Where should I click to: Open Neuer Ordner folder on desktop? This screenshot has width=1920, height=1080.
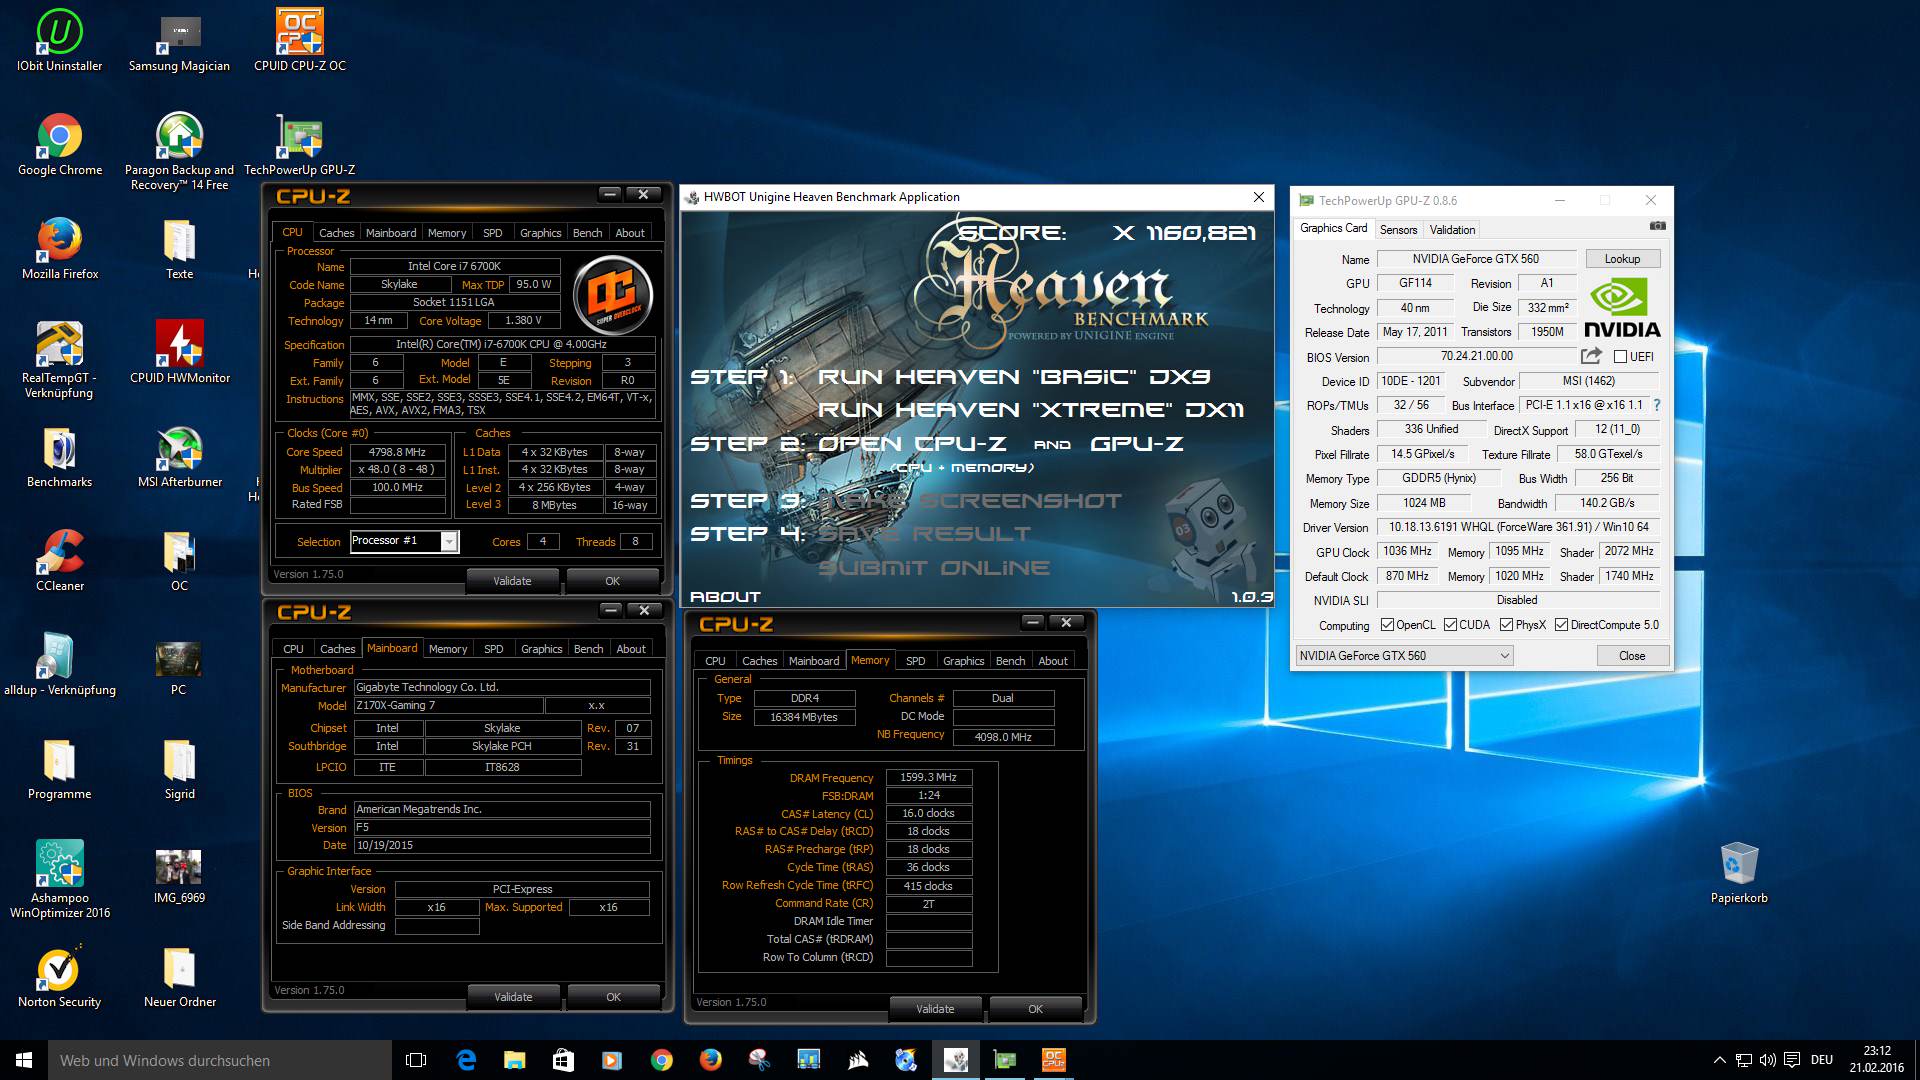click(179, 976)
